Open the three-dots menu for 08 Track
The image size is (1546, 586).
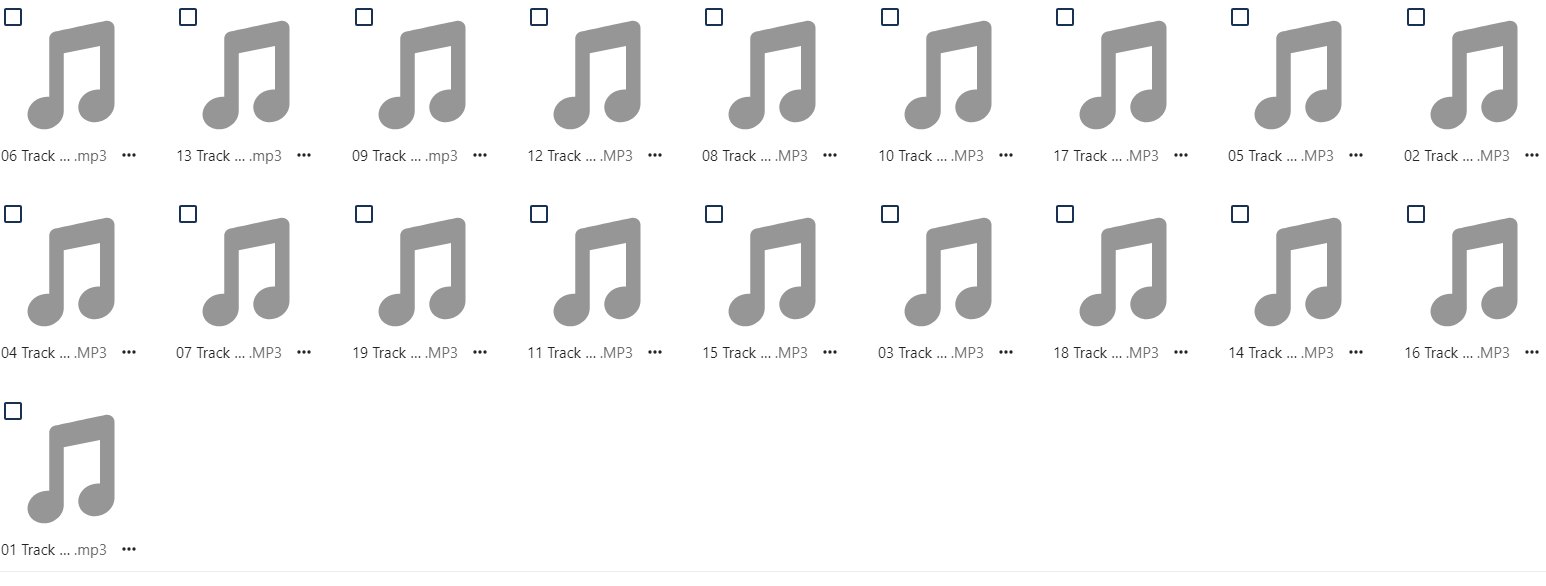[830, 156]
